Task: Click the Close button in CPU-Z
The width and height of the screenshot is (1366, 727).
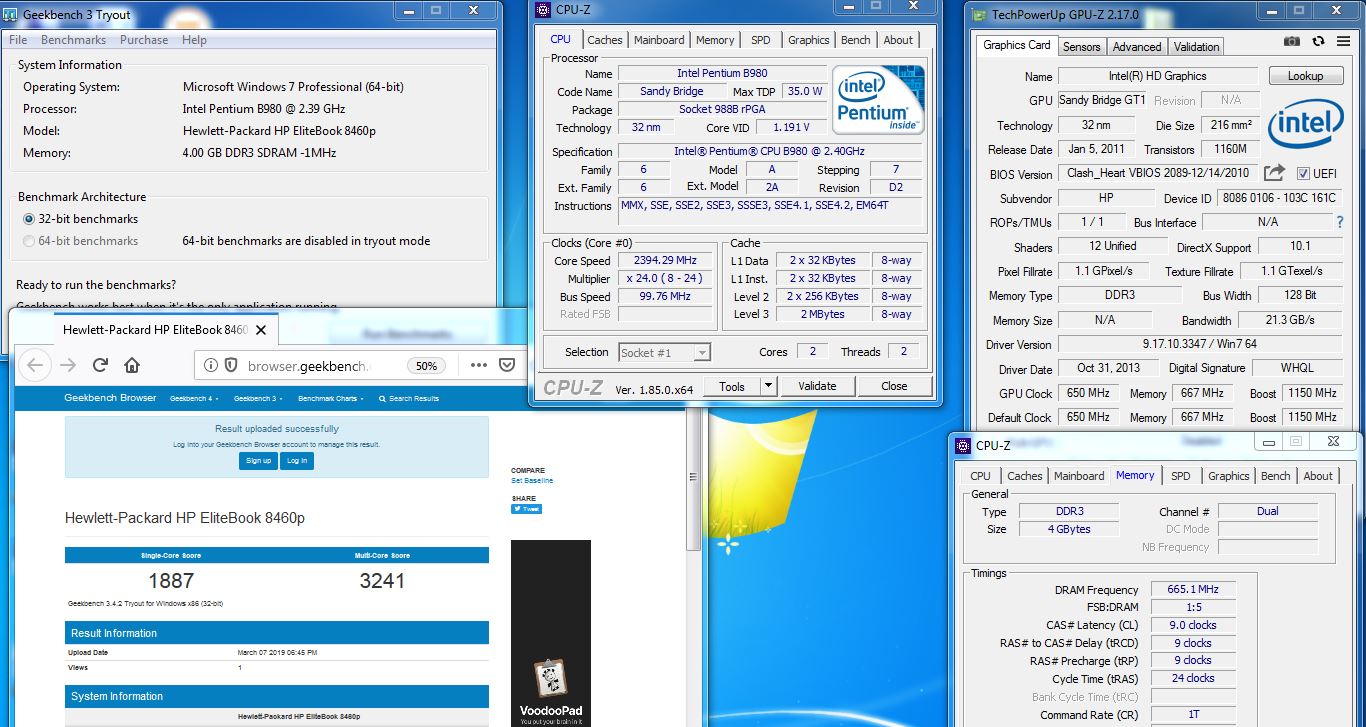Action: pos(894,386)
